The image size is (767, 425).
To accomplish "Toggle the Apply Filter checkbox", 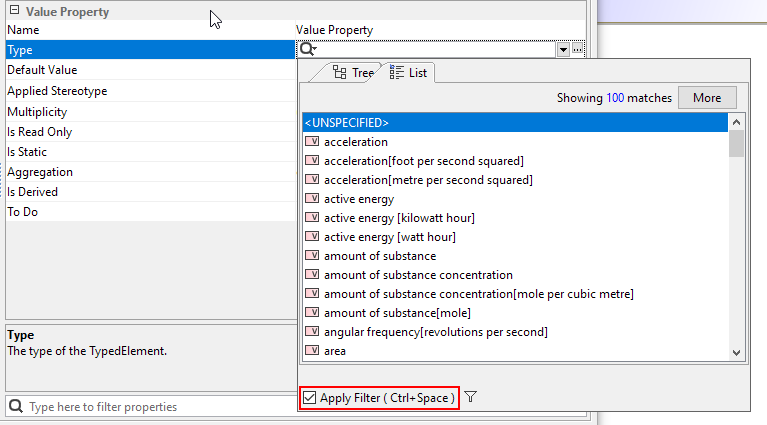I will [310, 398].
